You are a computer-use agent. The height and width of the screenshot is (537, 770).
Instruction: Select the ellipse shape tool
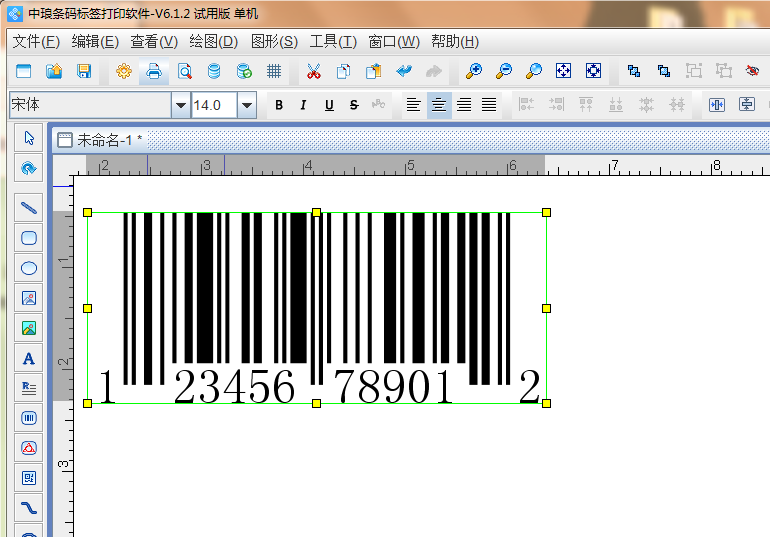pos(29,268)
